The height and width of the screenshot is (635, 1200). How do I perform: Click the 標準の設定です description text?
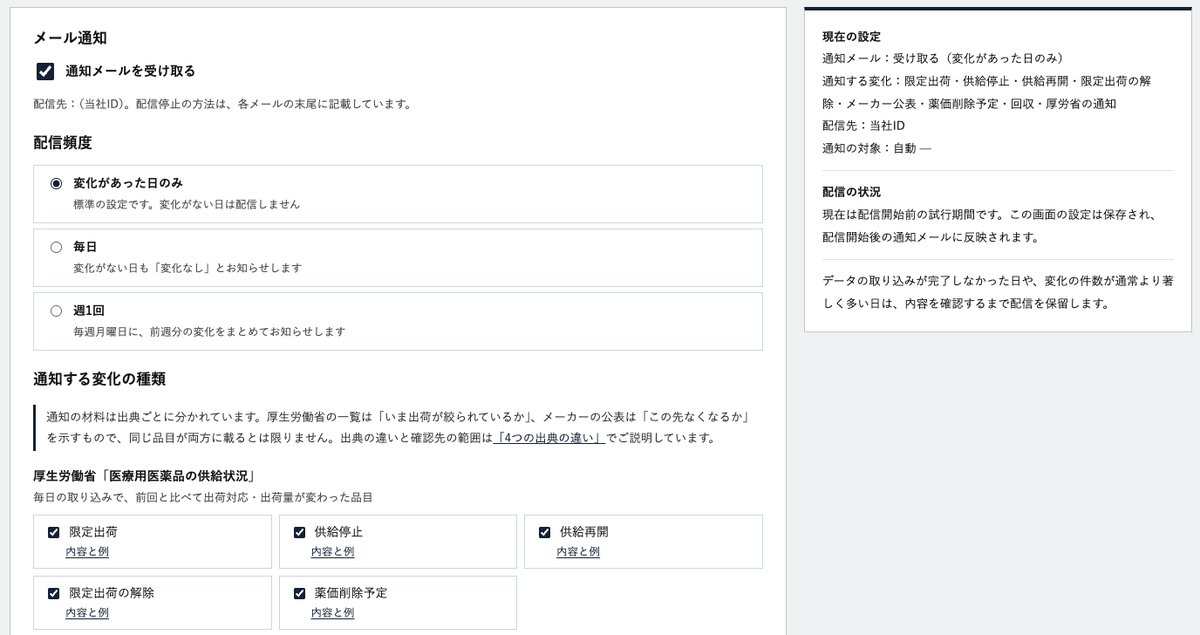click(186, 204)
